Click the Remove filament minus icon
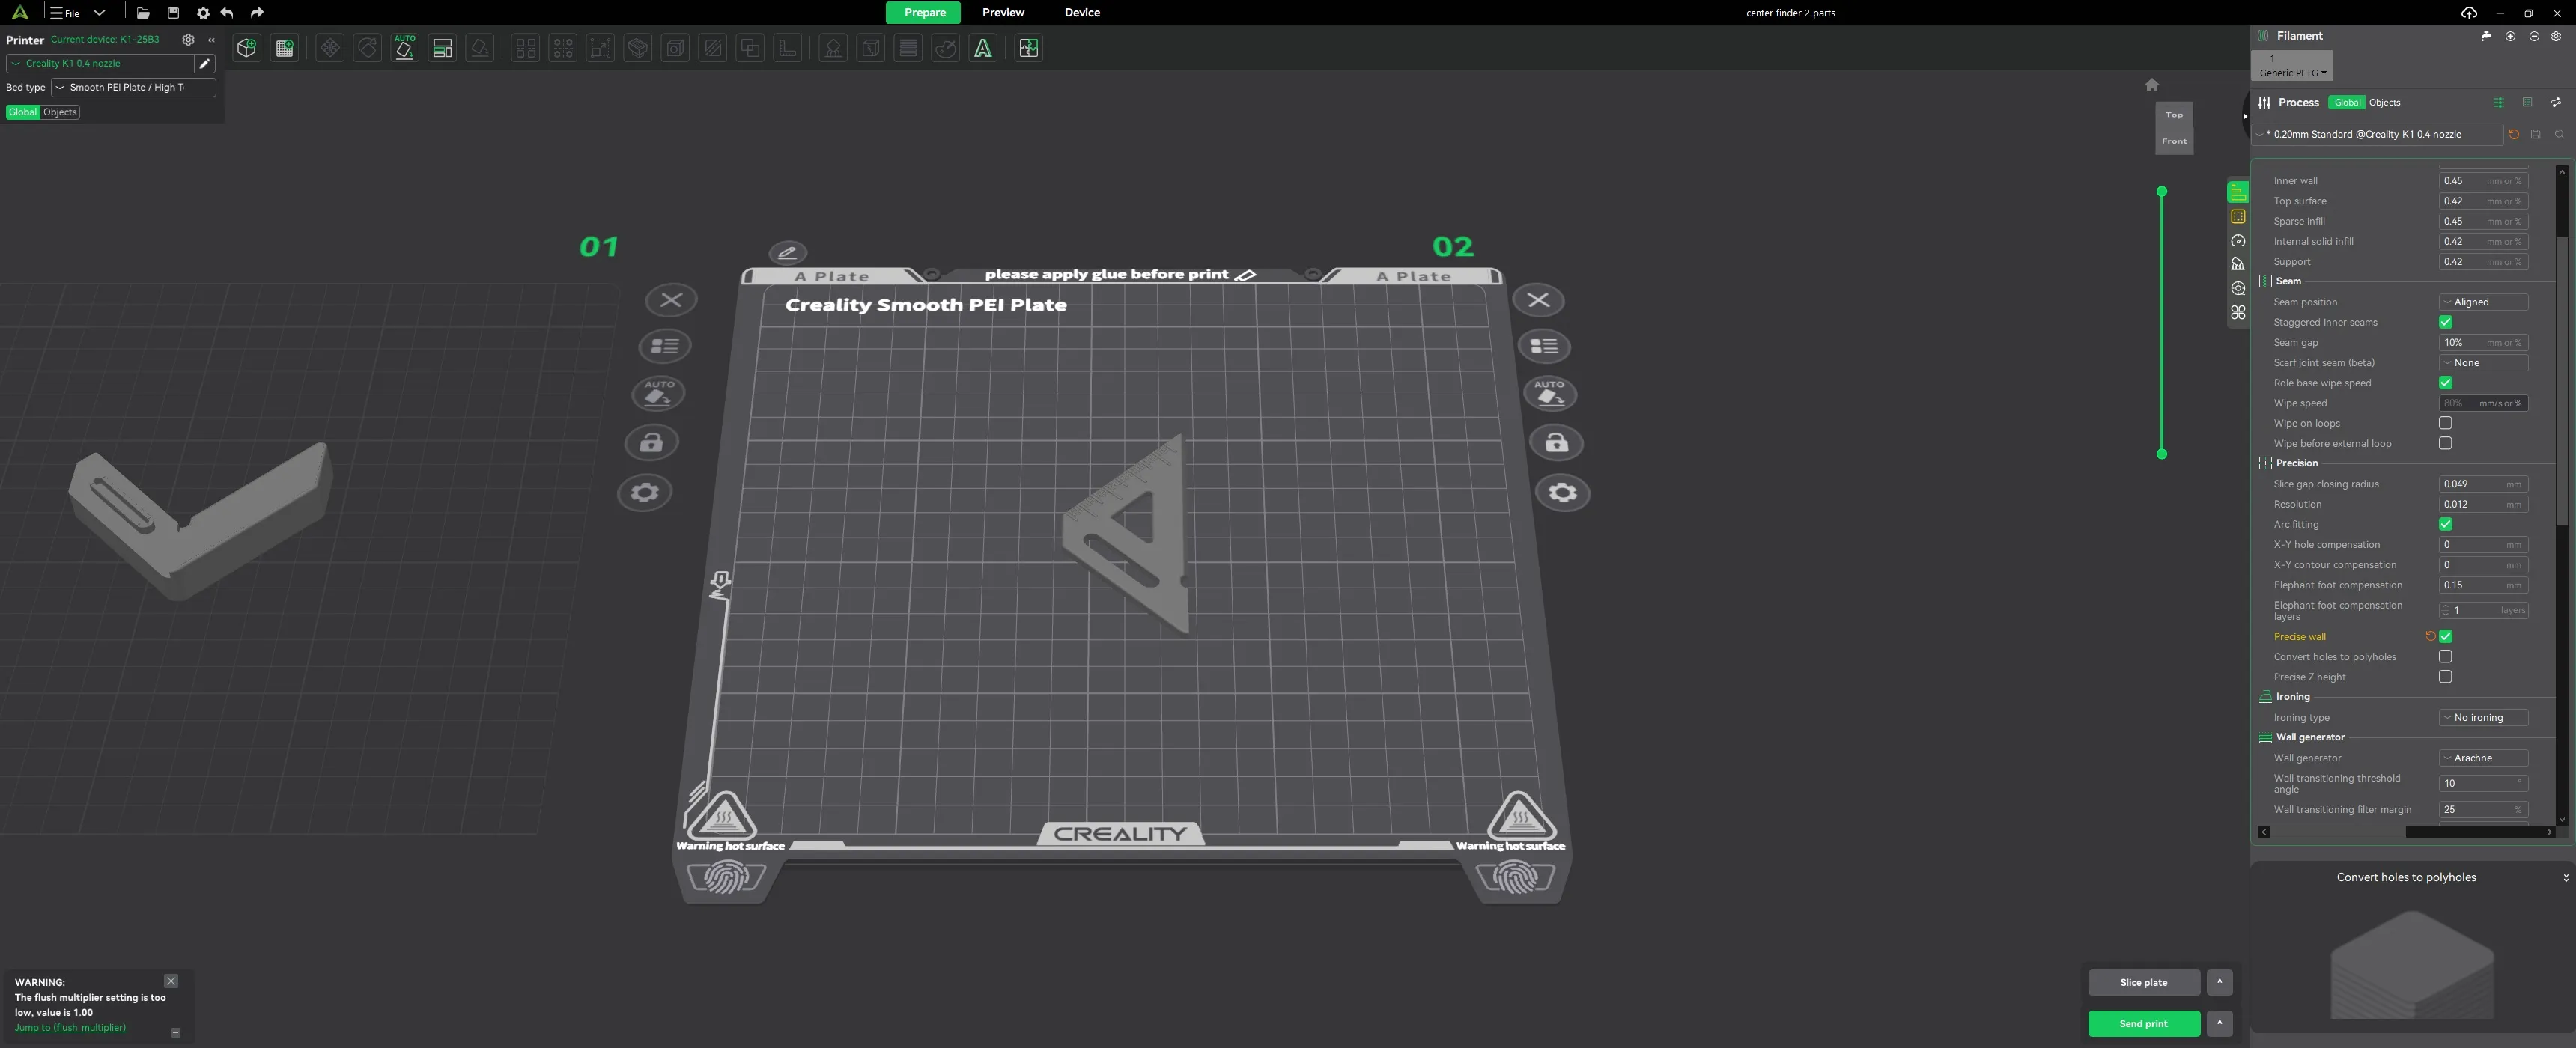Viewport: 2576px width, 1048px height. coord(2534,36)
